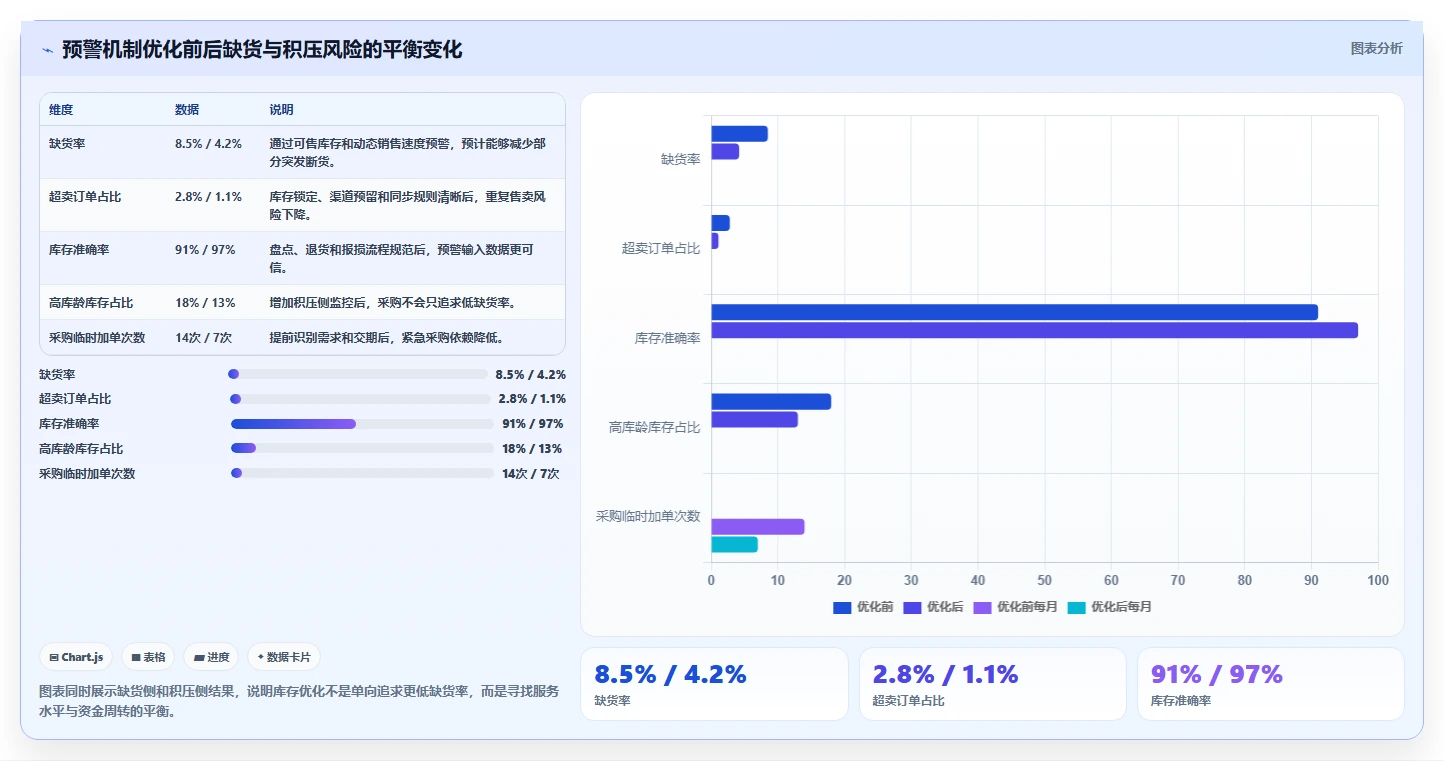Click the 库存准确率 stat card
Viewport: 1444px width, 761px height.
point(1271,684)
